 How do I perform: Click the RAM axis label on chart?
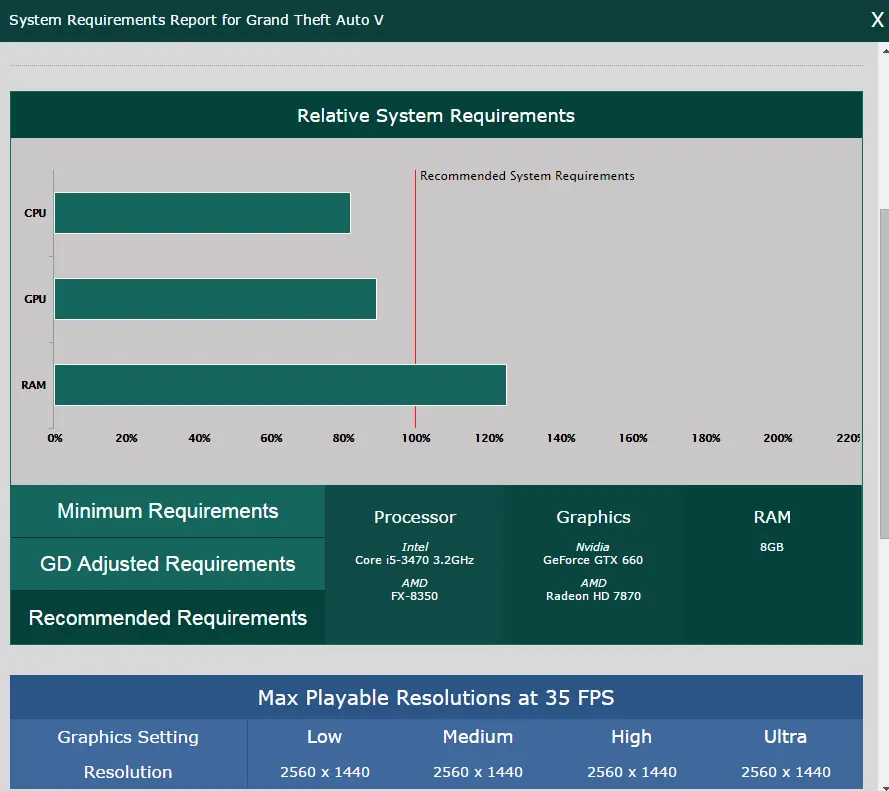click(33, 385)
